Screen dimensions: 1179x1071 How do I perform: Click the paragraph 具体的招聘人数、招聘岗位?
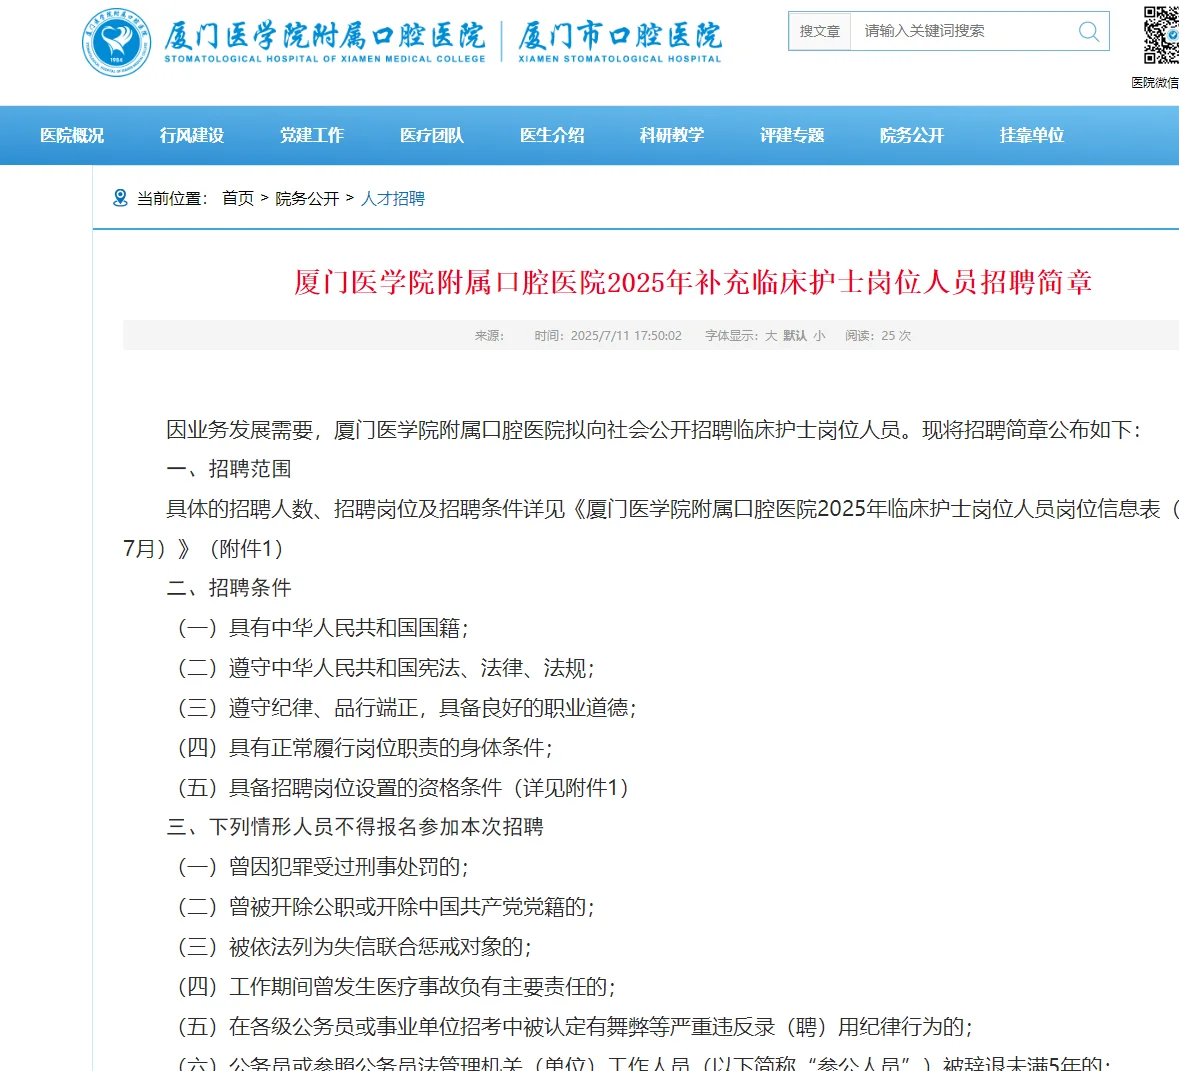coord(651,529)
